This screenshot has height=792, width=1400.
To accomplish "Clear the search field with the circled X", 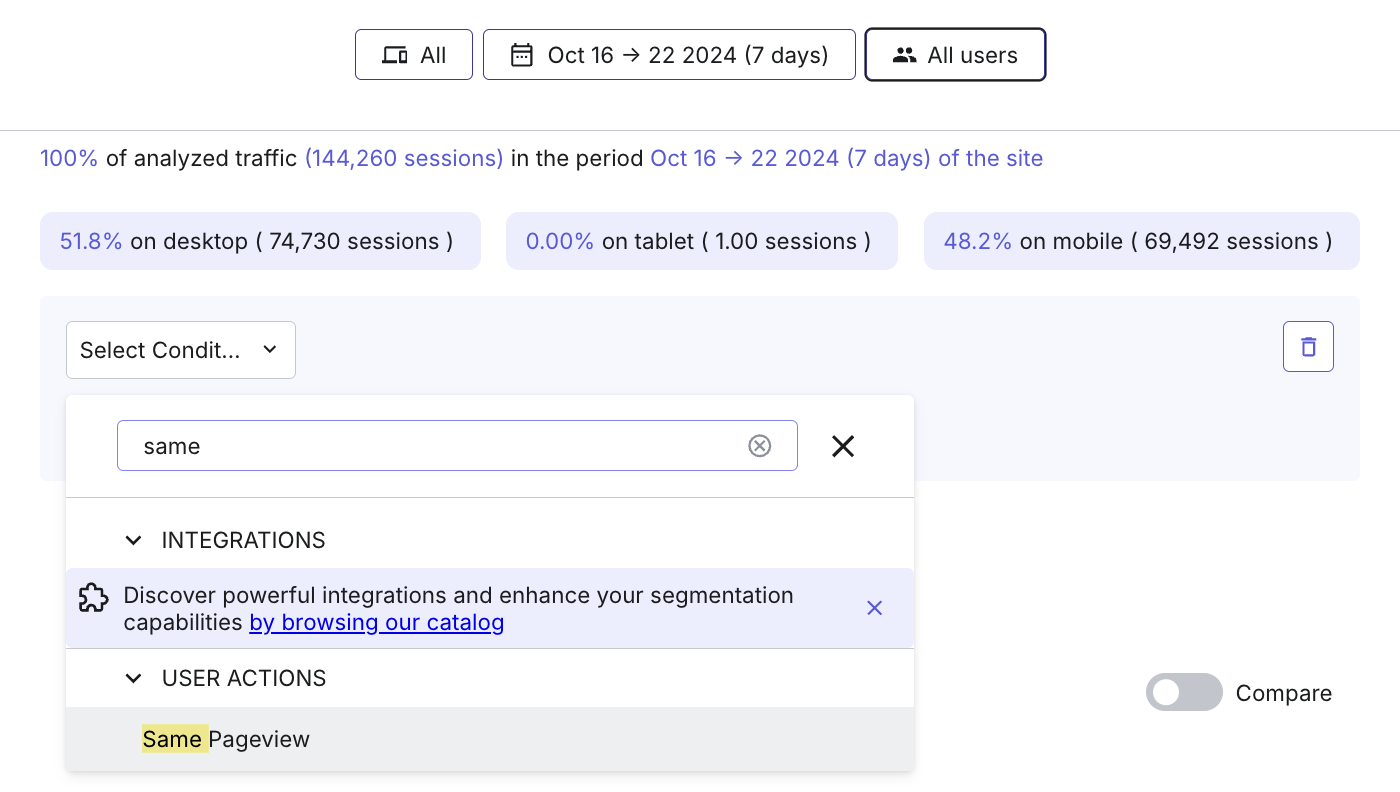I will pos(760,446).
